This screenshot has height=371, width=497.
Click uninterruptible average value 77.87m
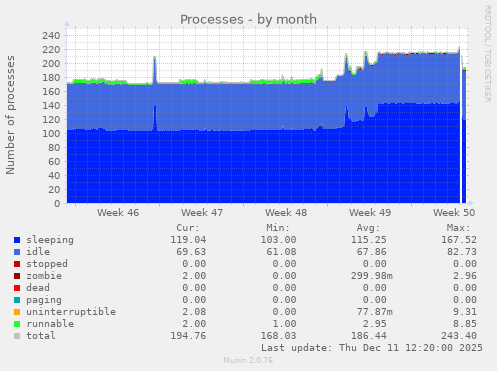pos(375,312)
